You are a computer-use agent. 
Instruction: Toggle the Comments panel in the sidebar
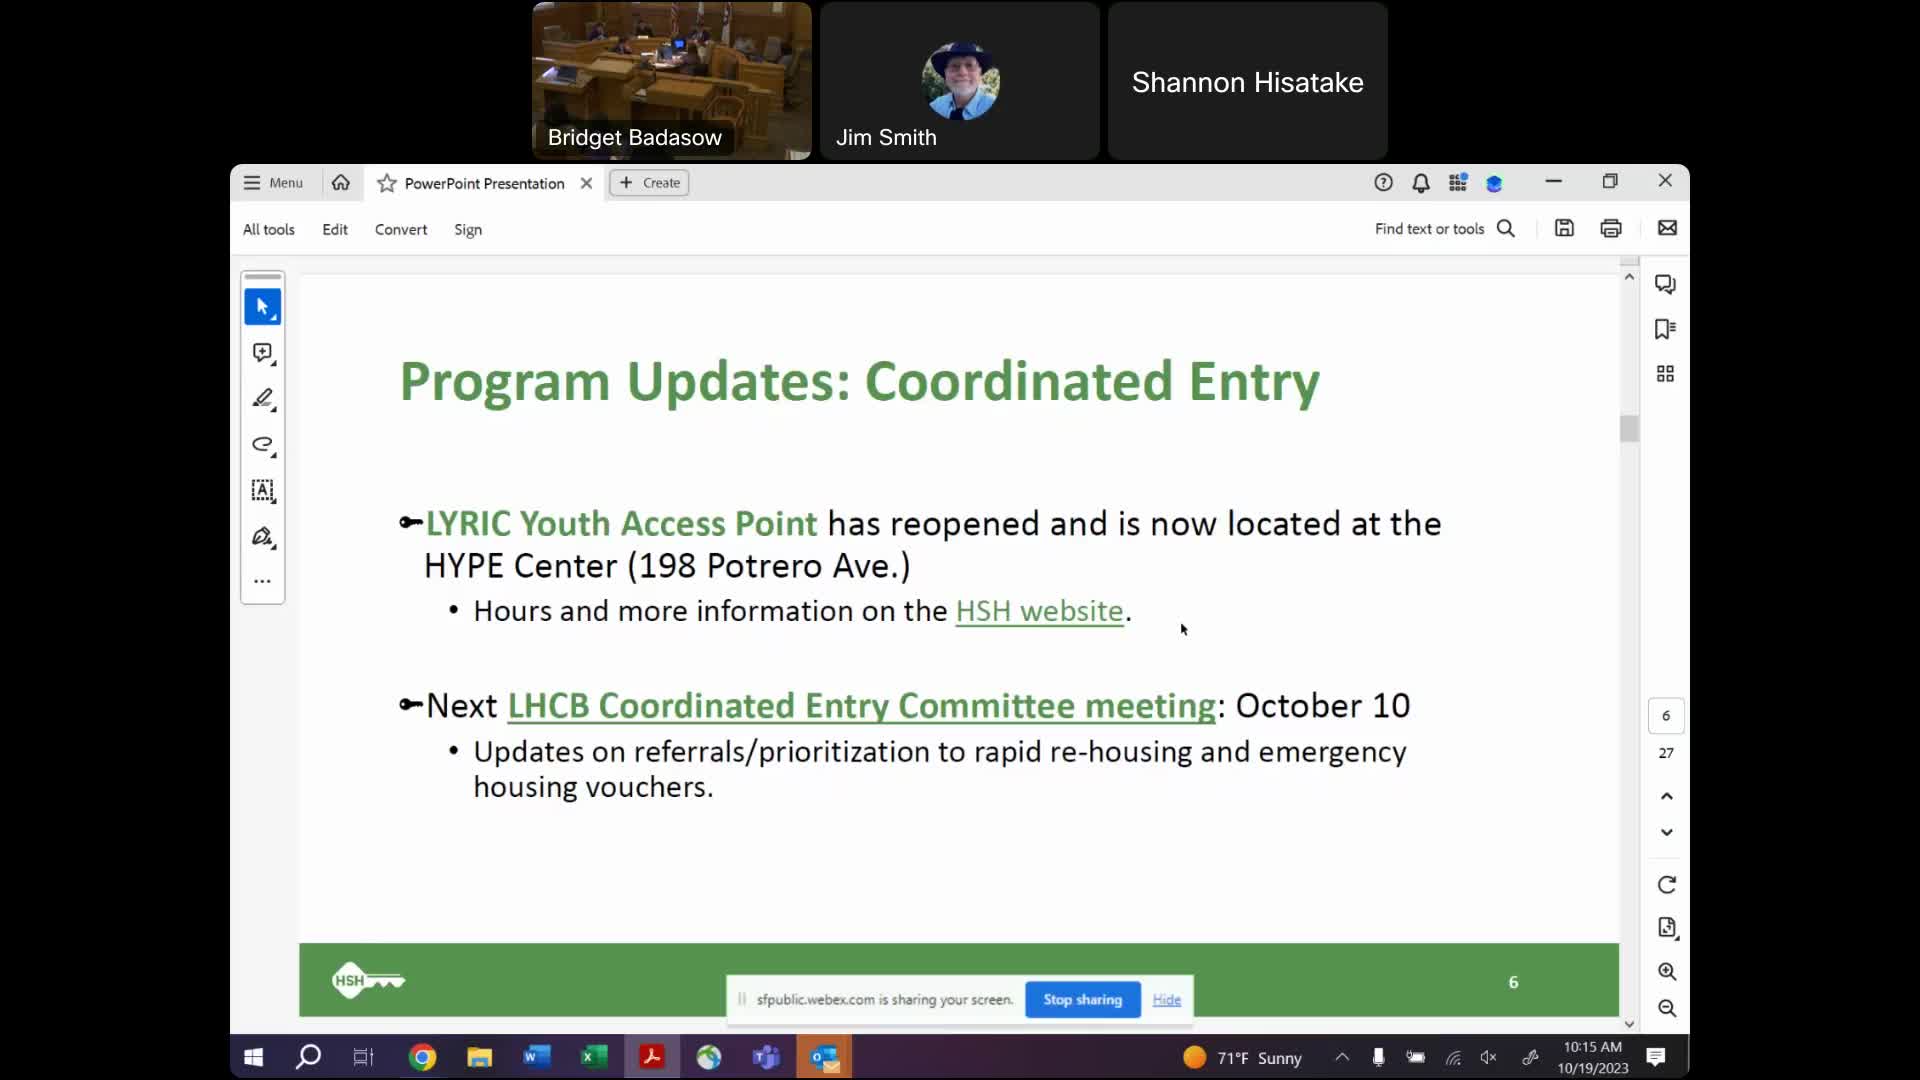pyautogui.click(x=1666, y=284)
